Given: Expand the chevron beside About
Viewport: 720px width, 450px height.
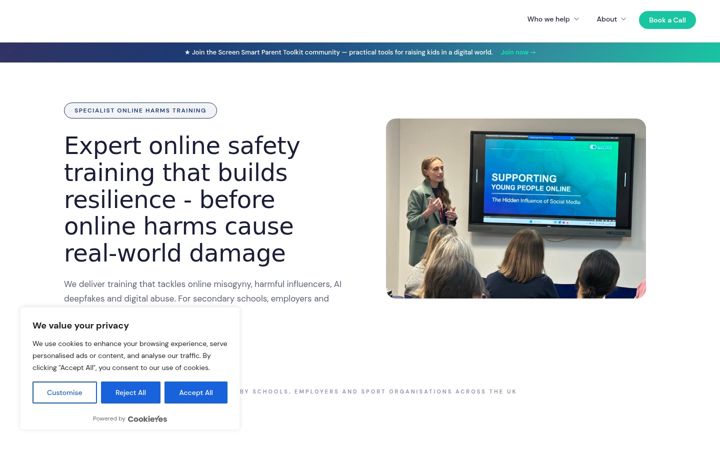Looking at the screenshot, I should point(623,19).
